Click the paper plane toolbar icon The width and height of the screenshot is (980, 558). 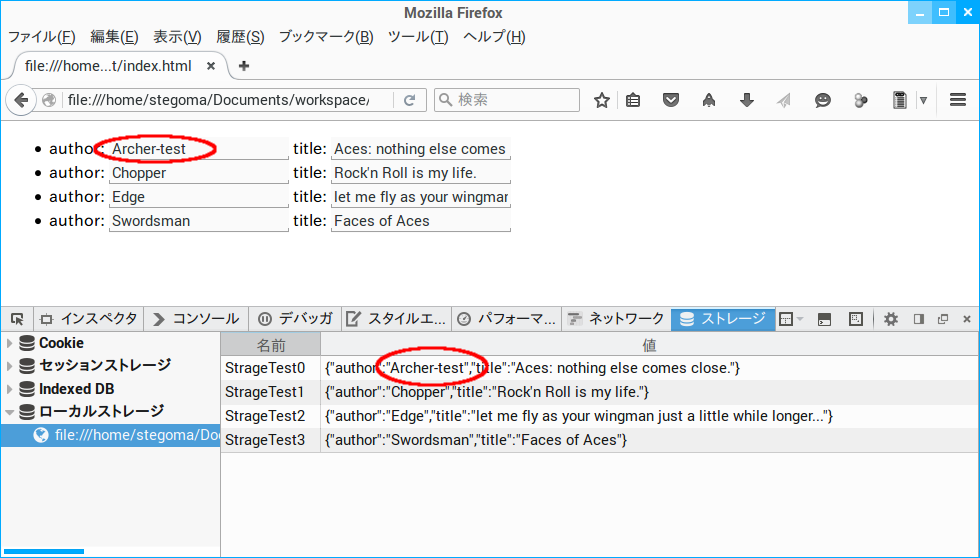(784, 100)
